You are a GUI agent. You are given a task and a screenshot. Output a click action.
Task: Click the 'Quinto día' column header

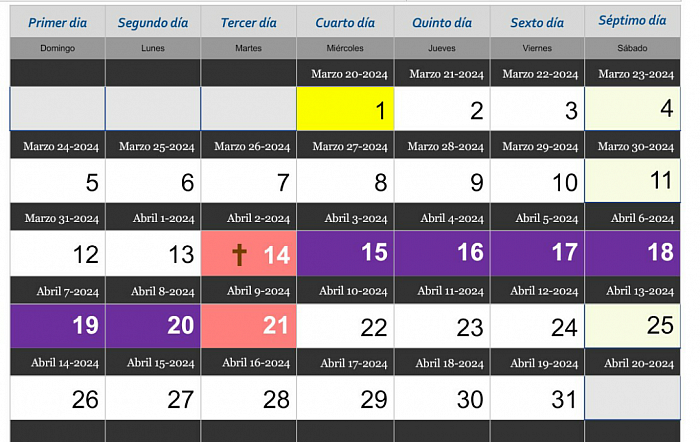click(442, 22)
